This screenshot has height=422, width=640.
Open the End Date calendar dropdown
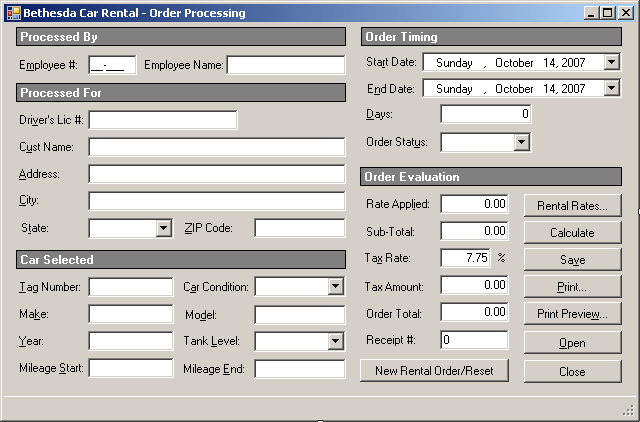pyautogui.click(x=611, y=88)
